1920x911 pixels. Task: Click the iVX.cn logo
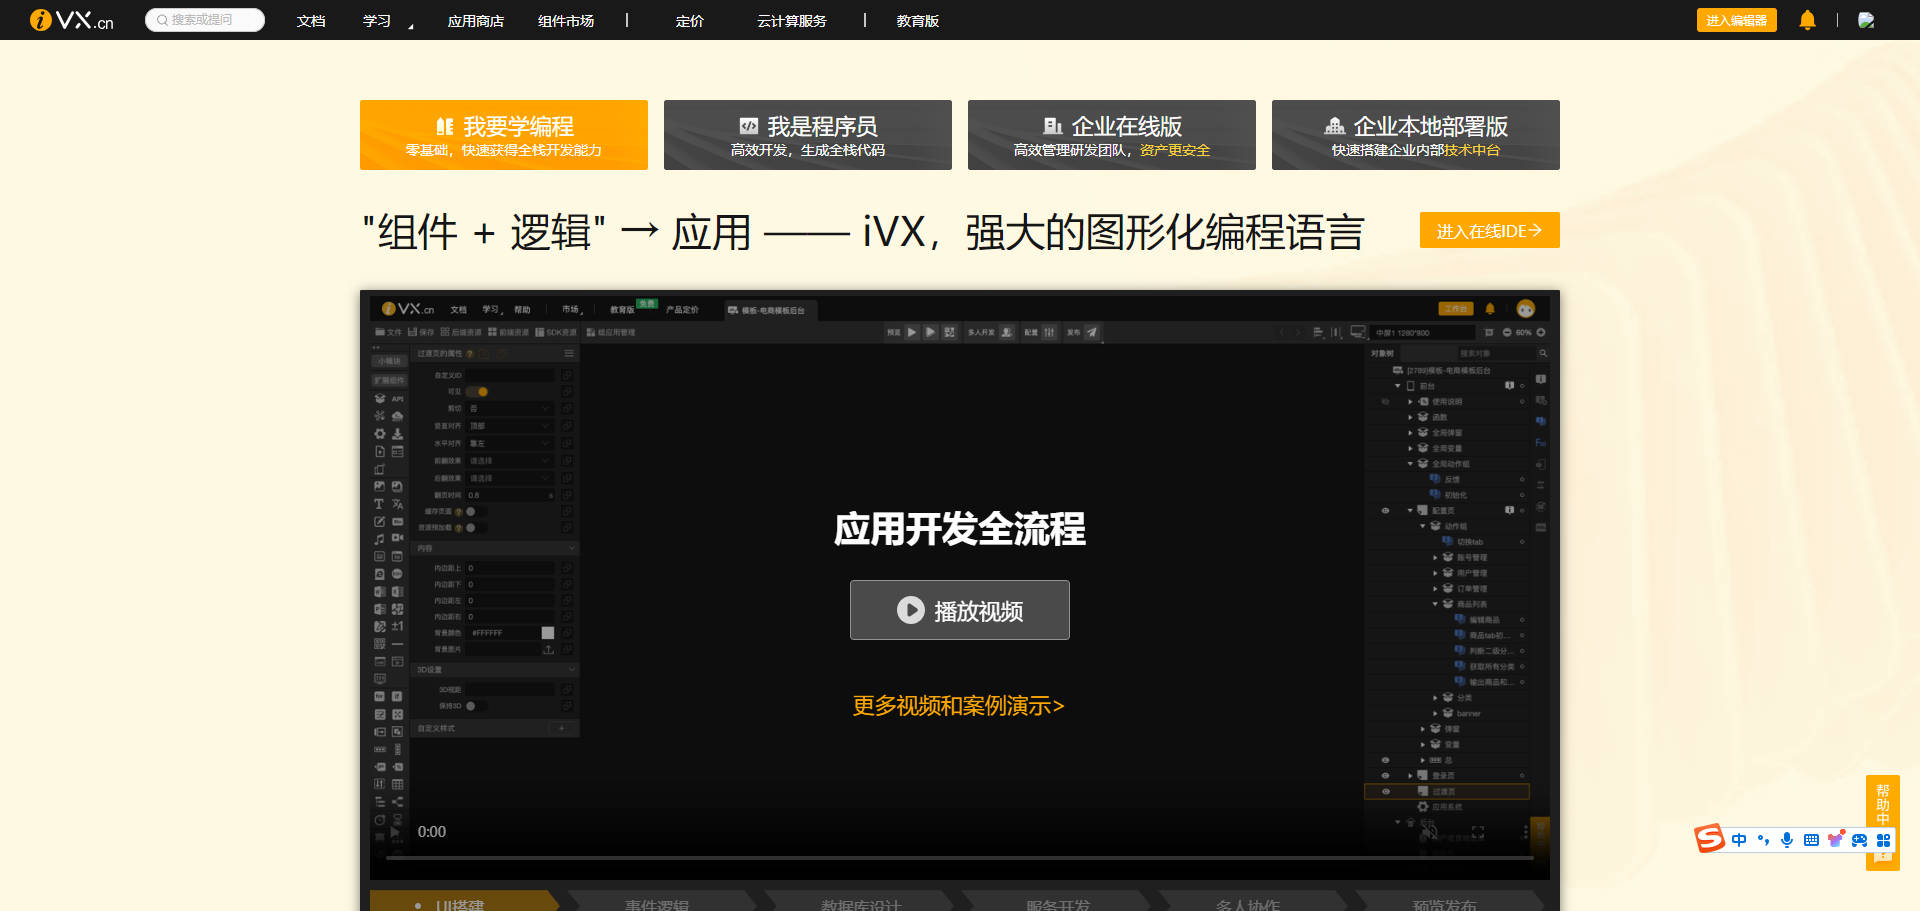tap(71, 20)
